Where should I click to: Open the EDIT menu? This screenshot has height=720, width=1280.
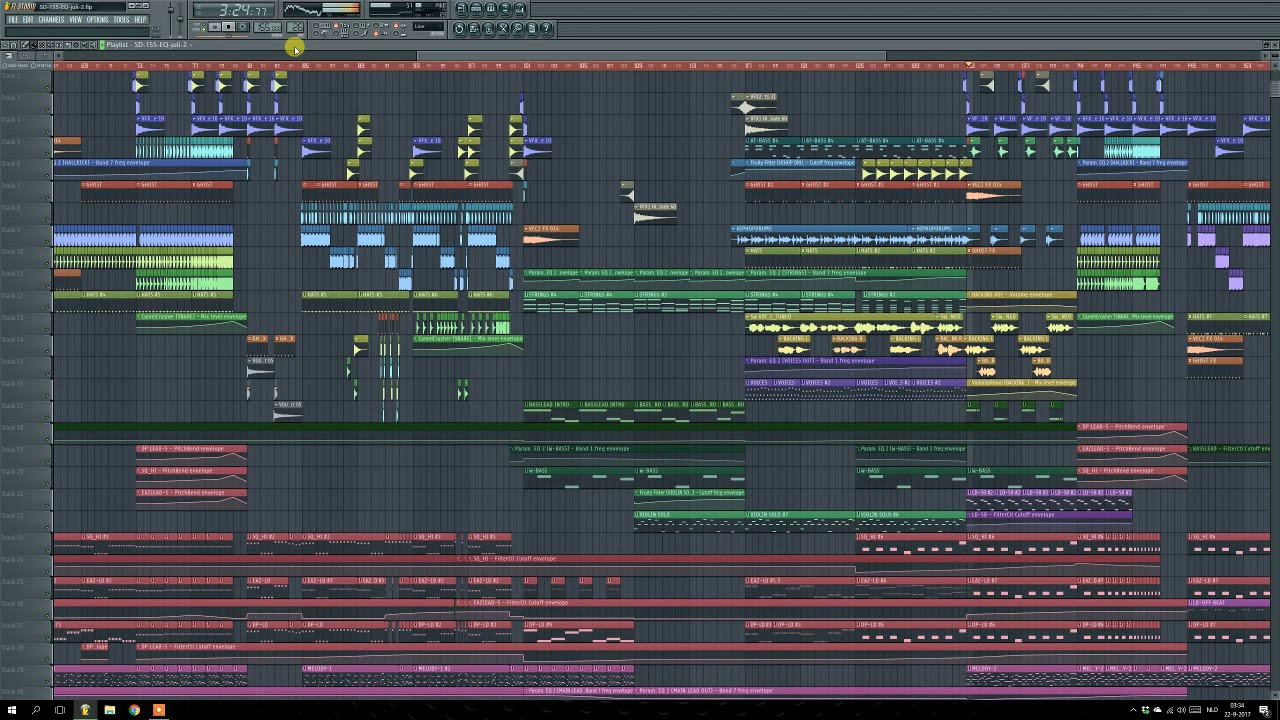point(28,19)
